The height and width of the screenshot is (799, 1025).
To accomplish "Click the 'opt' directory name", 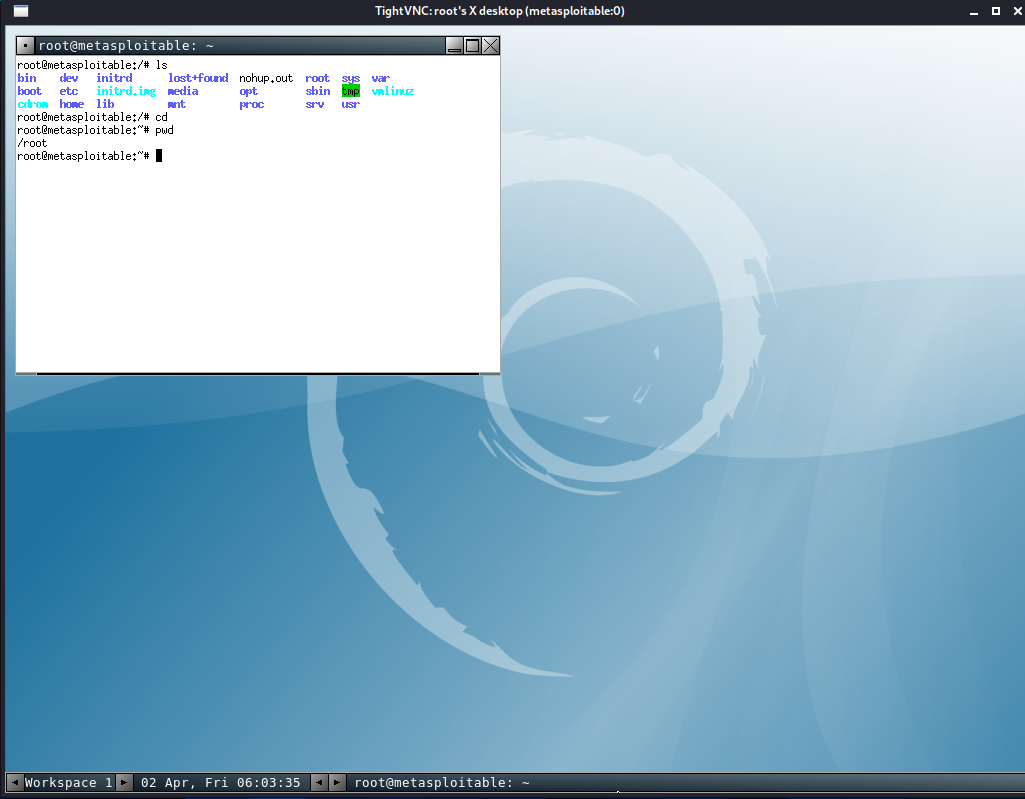I will pyautogui.click(x=248, y=91).
